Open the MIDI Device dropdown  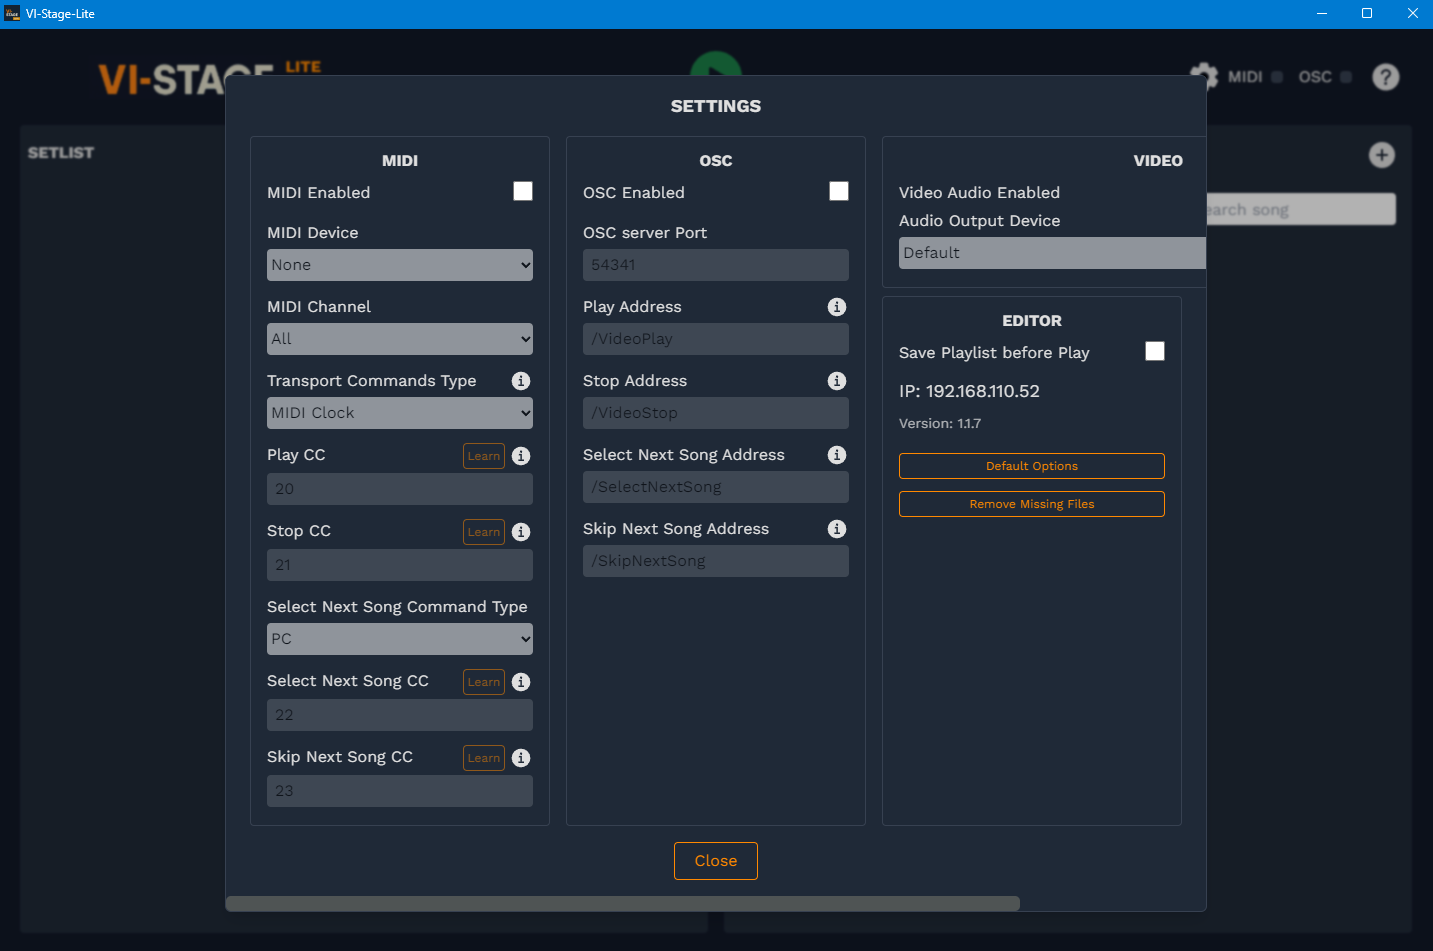(x=400, y=265)
